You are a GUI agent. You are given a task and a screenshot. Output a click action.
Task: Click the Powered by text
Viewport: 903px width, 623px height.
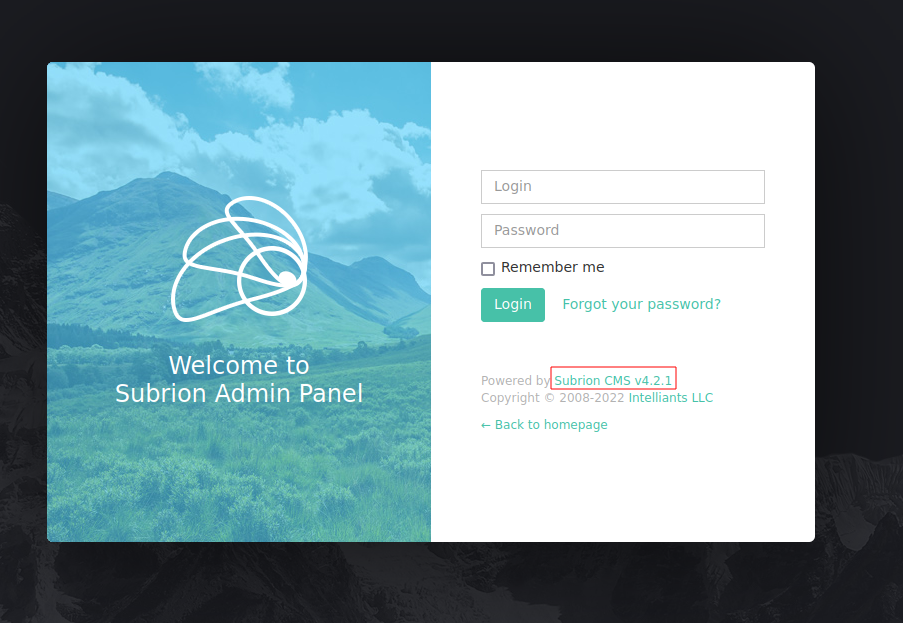click(x=514, y=381)
